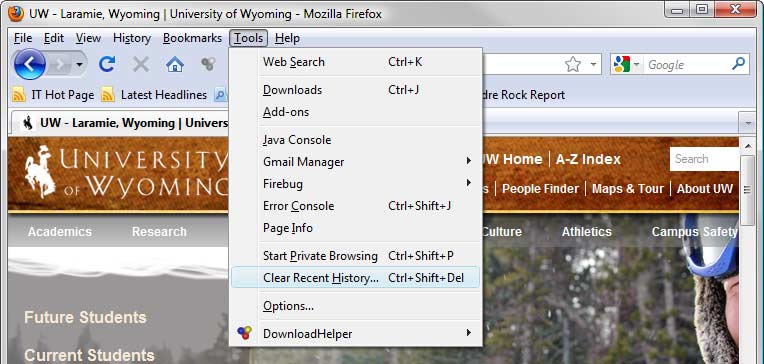Open the A-Z Index link
This screenshot has height=364, width=764.
(588, 159)
